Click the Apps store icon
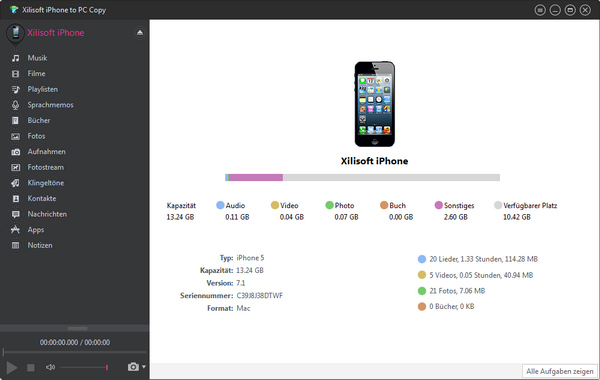The image size is (600, 380). 15,230
